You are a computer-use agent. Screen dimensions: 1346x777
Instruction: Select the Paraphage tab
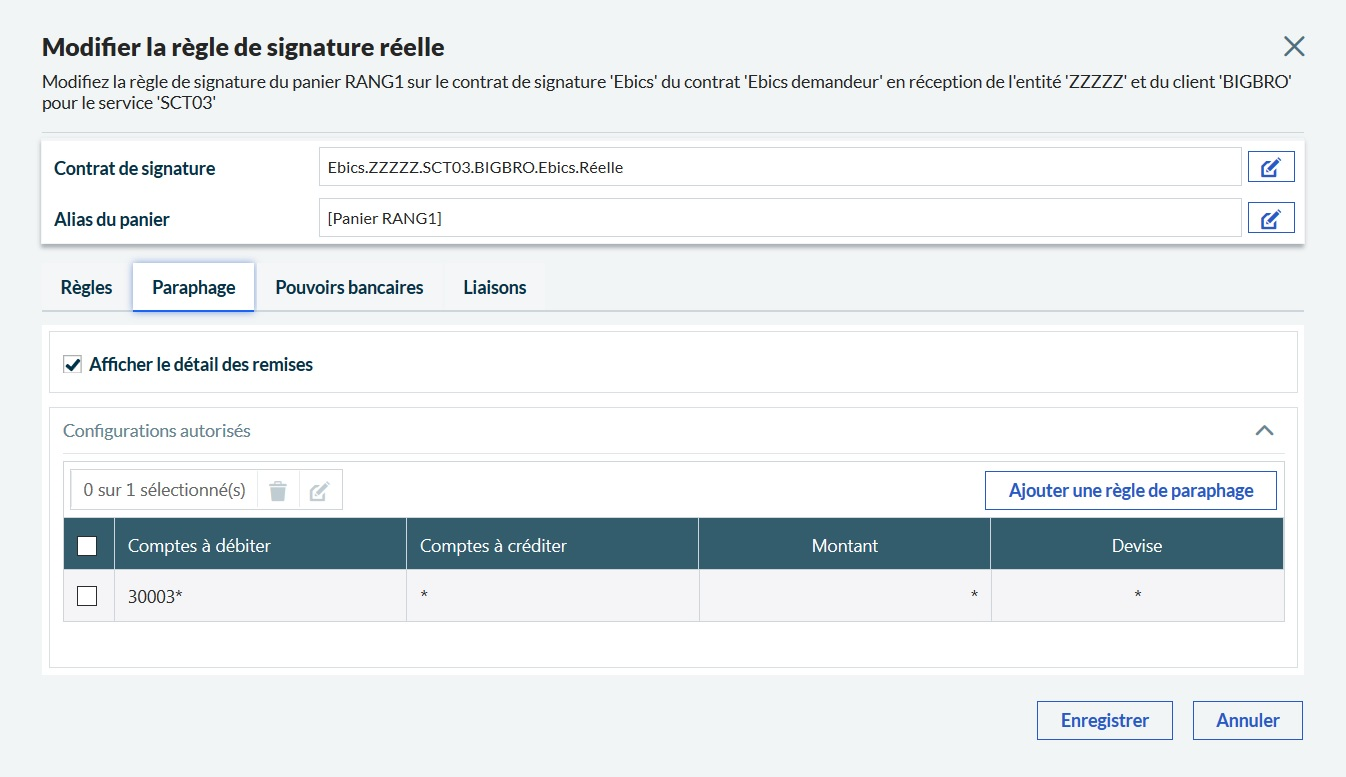pos(194,288)
